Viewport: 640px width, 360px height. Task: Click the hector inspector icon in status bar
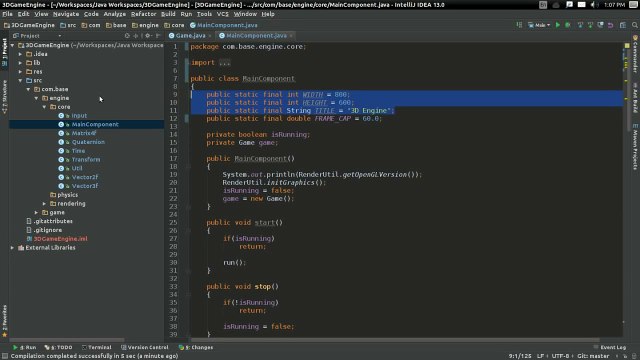634,356
